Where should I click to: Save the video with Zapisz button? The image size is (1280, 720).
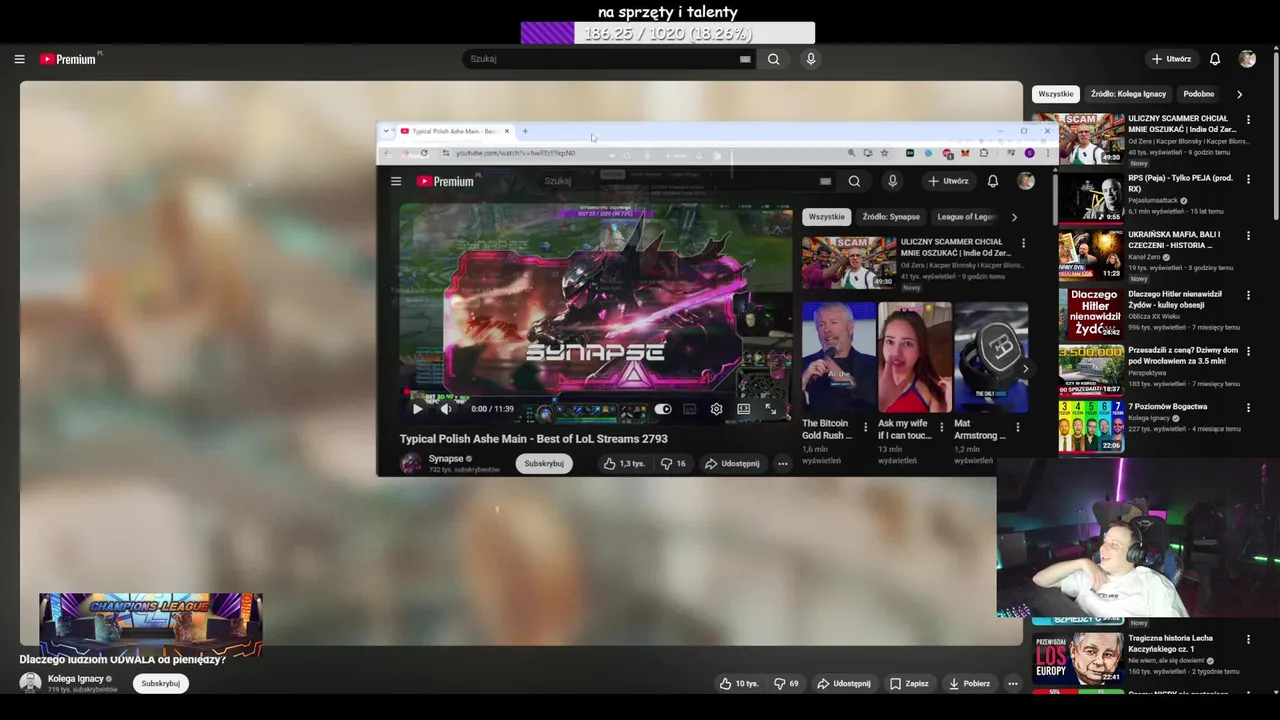(909, 684)
